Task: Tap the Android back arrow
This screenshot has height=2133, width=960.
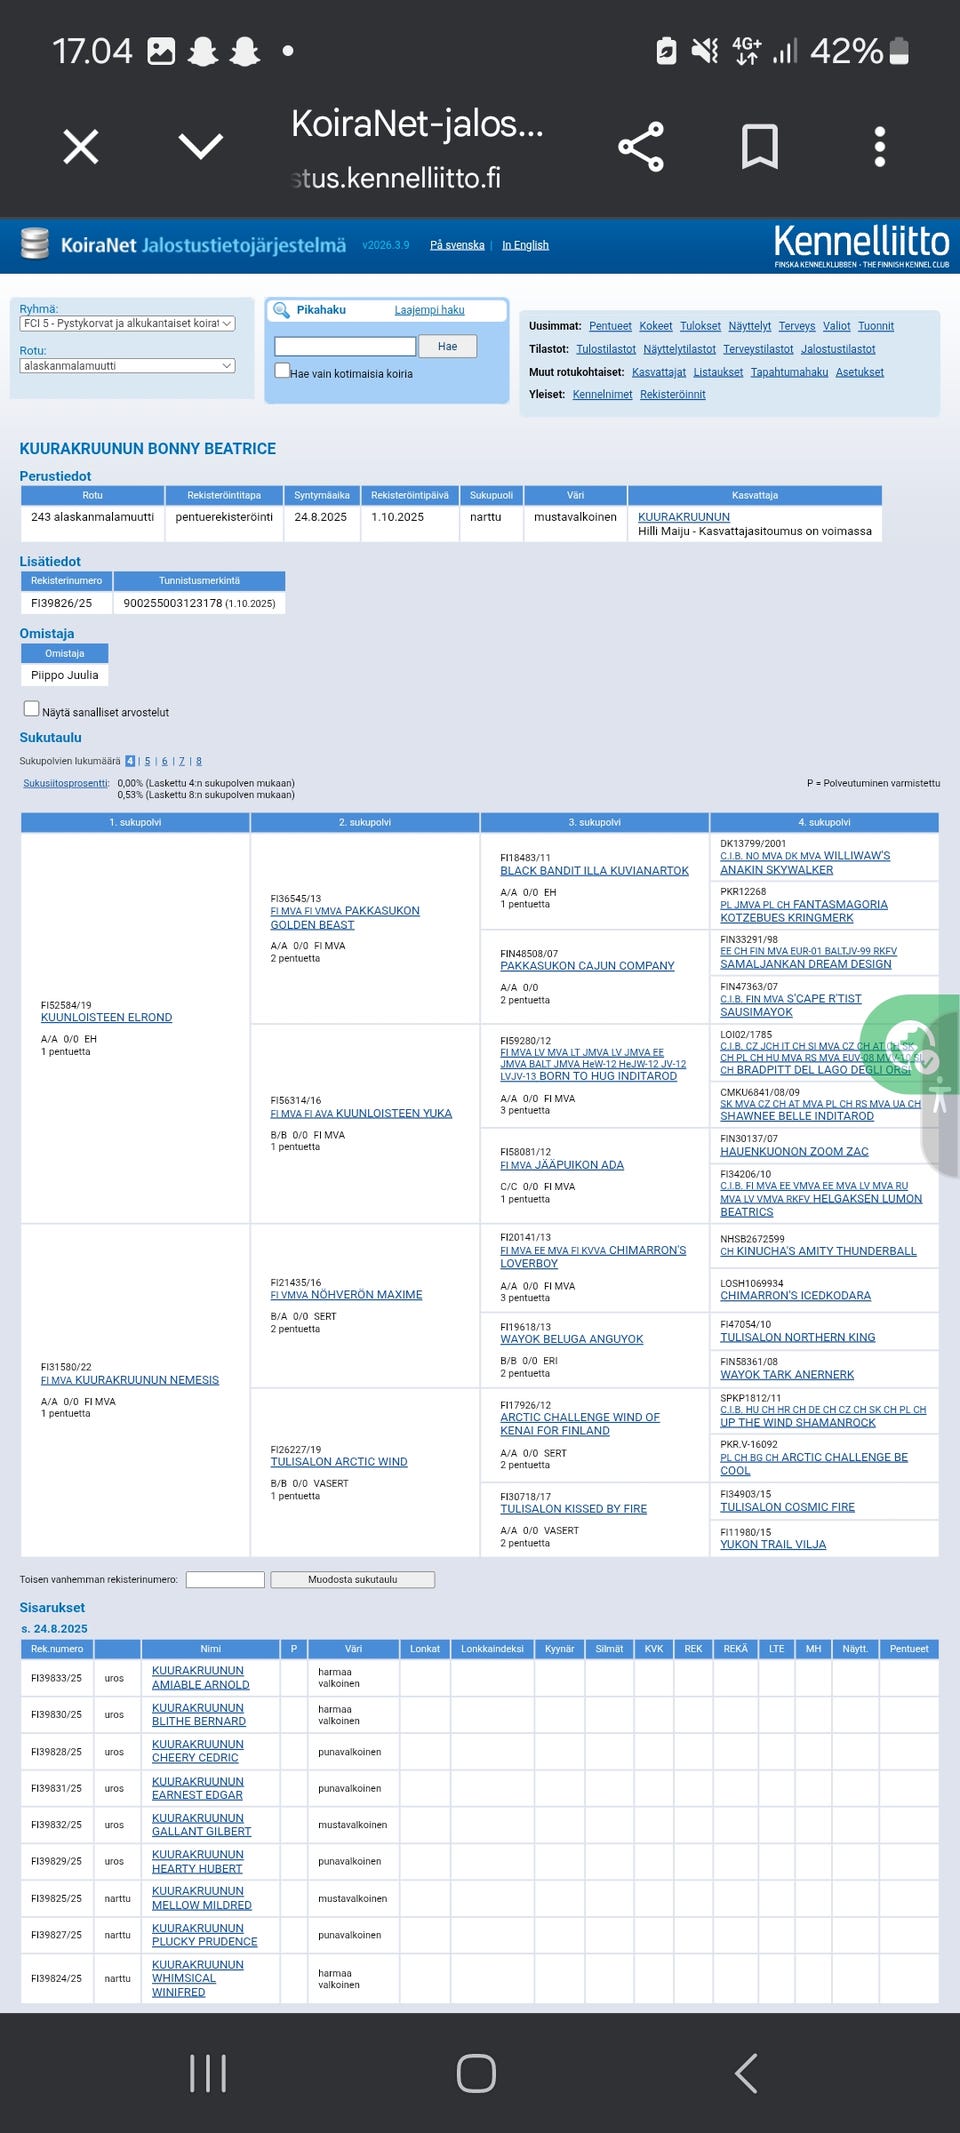Action: click(x=746, y=2073)
